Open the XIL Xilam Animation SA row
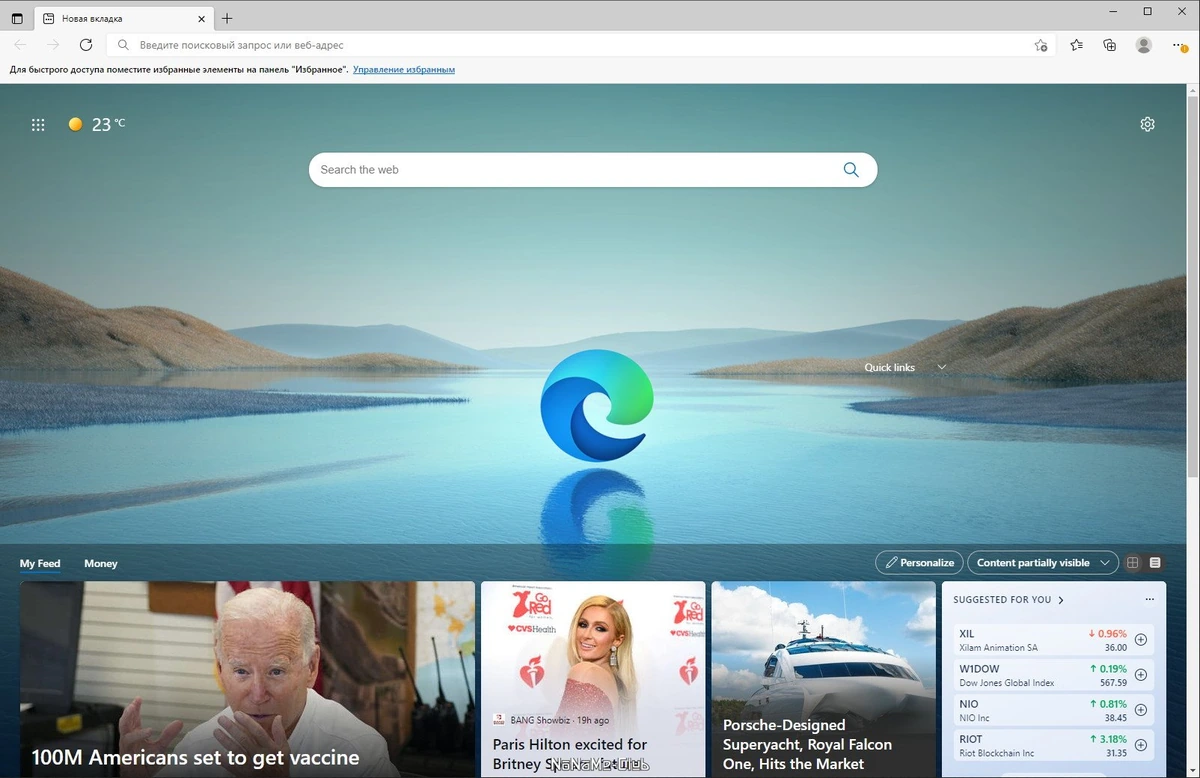 [x=1054, y=640]
